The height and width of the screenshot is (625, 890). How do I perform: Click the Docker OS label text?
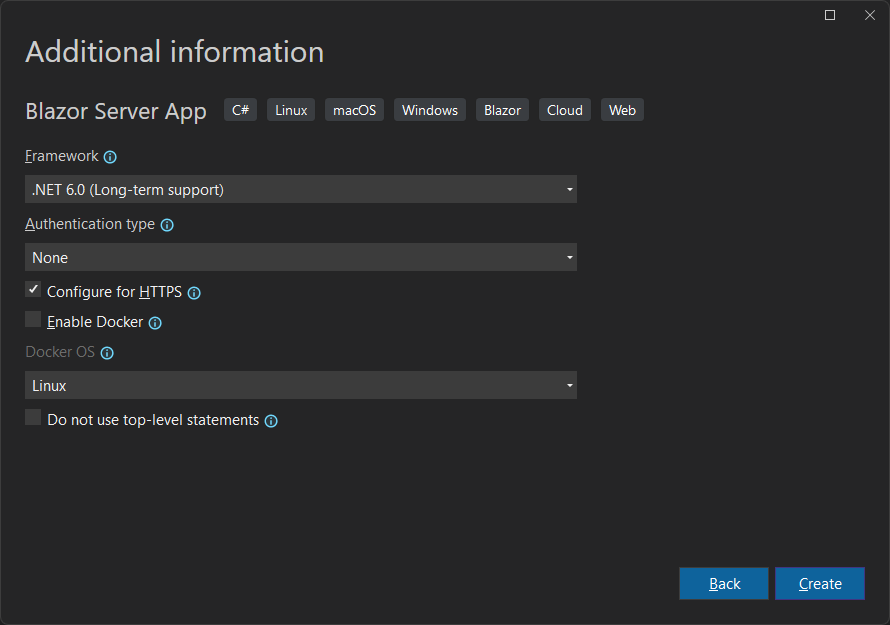click(x=60, y=352)
